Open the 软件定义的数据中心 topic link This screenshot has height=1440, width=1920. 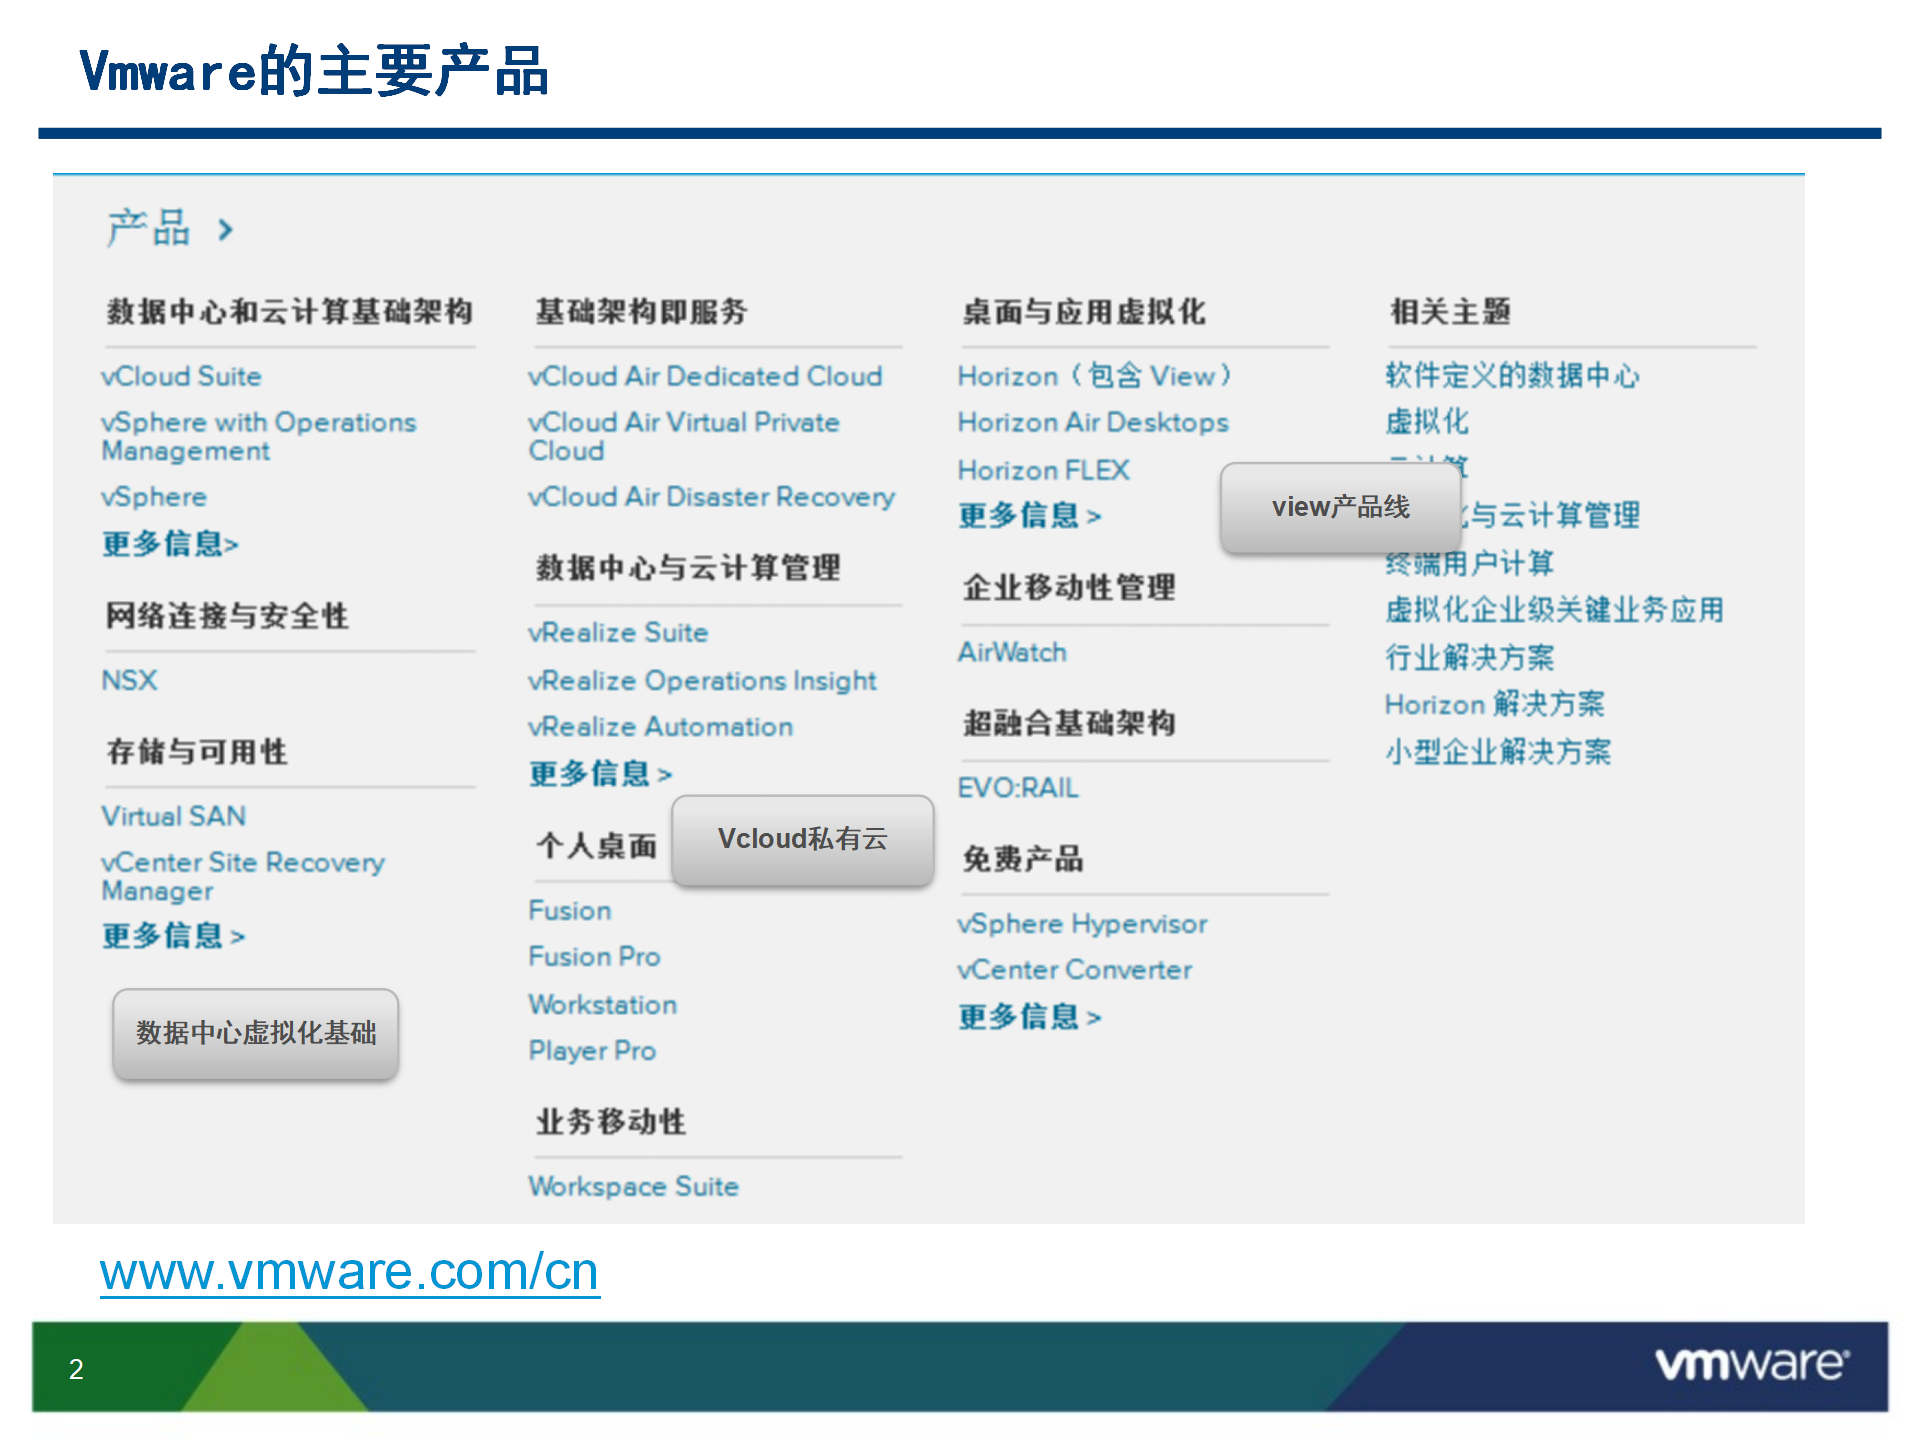tap(1512, 376)
